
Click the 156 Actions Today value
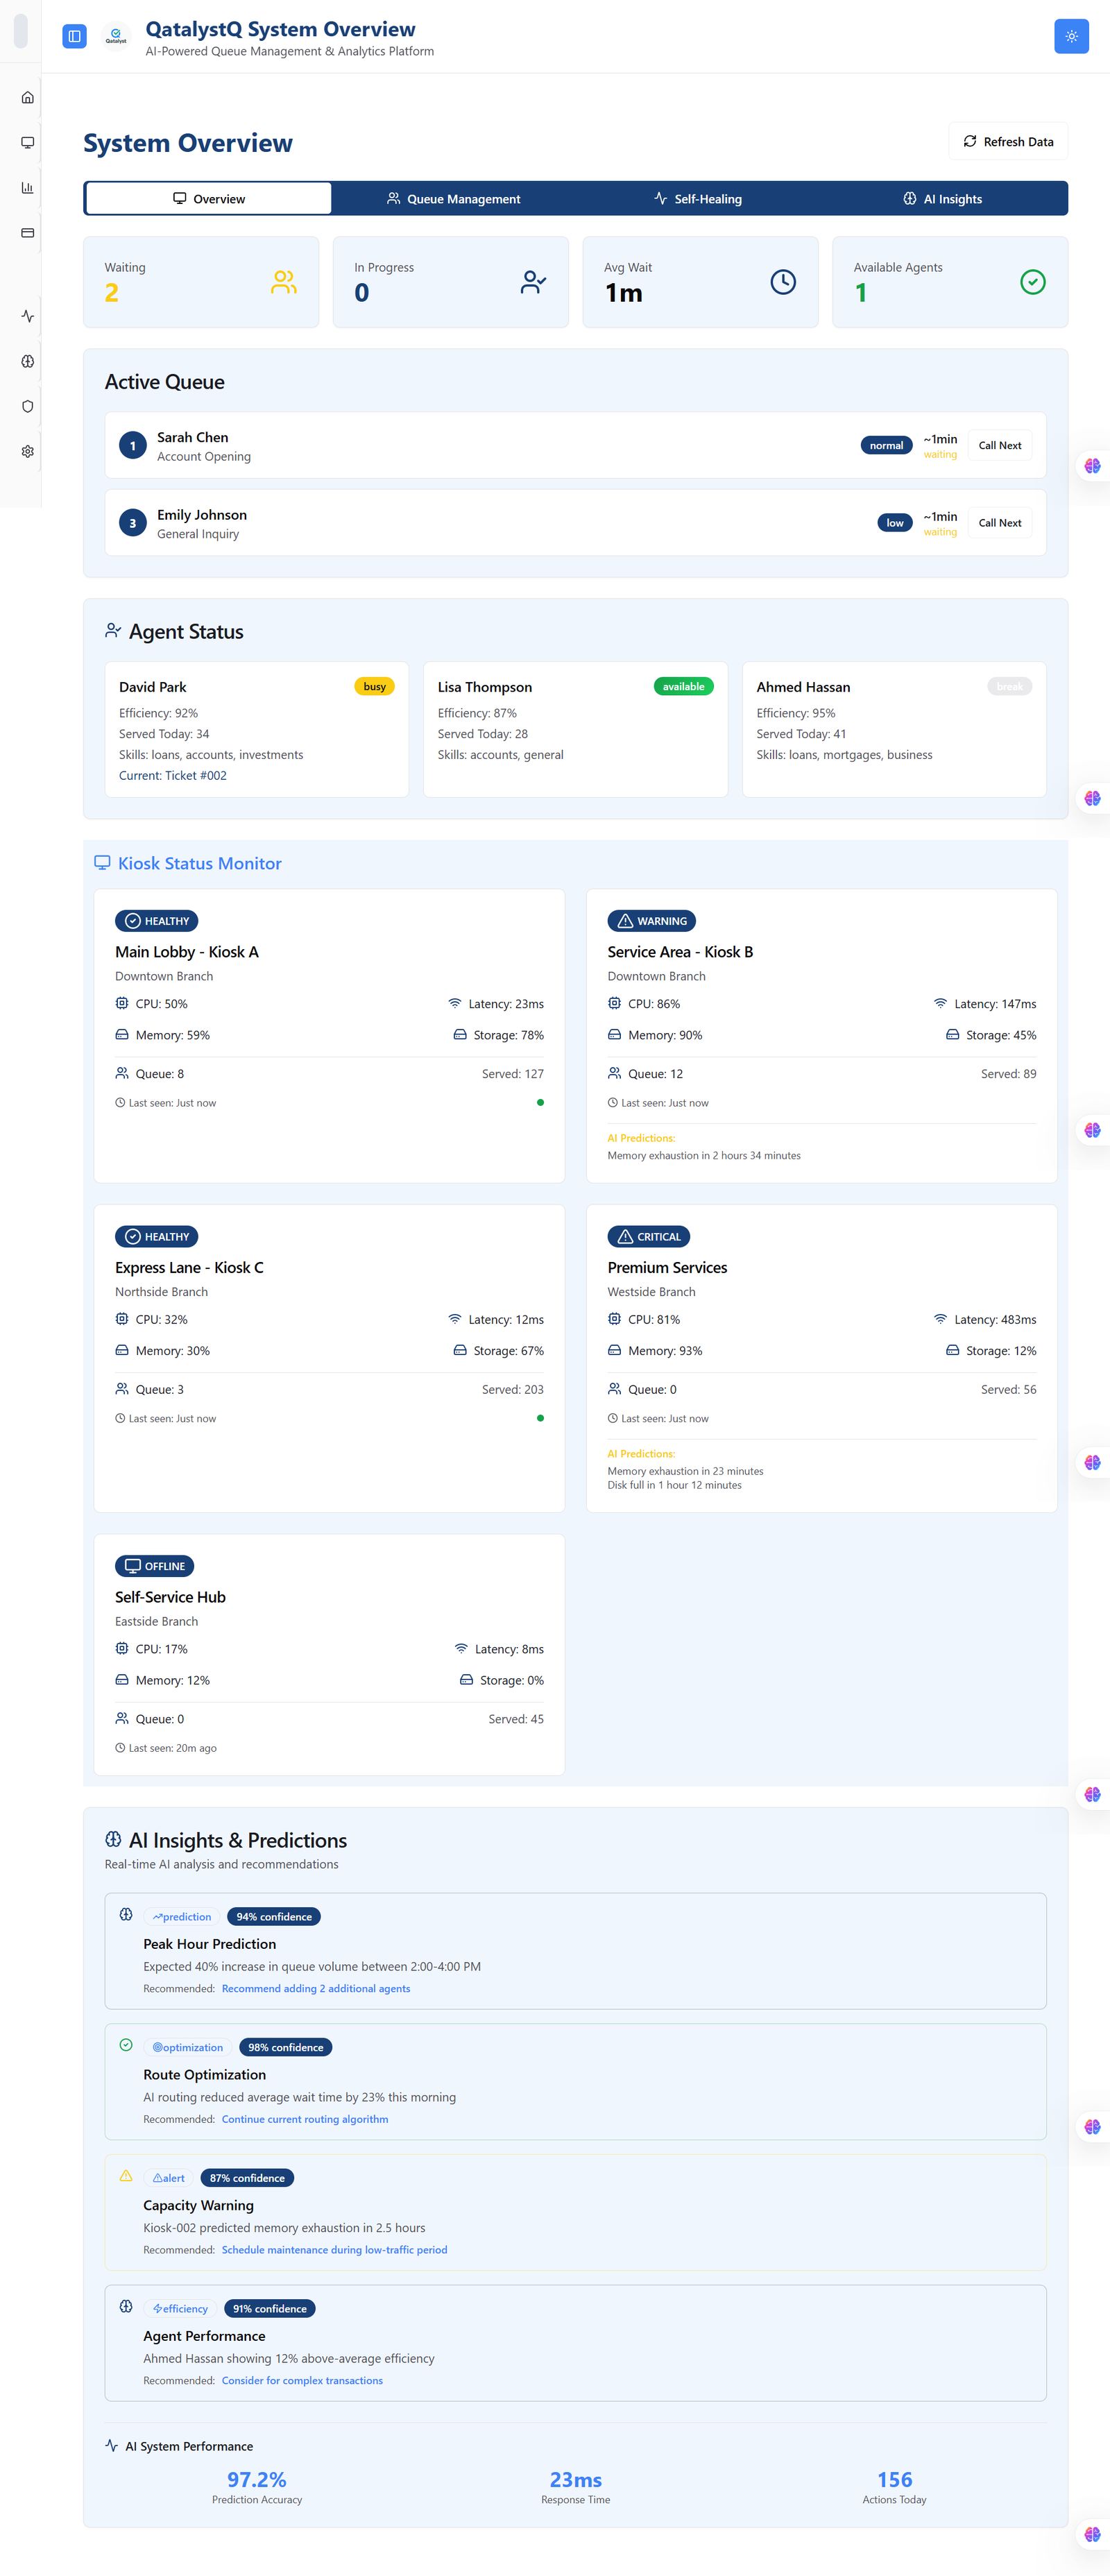(x=894, y=2479)
